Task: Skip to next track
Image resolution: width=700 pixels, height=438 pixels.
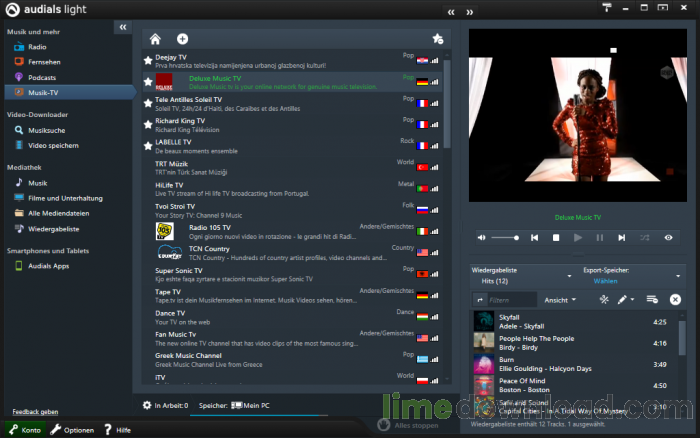Action: pos(621,238)
